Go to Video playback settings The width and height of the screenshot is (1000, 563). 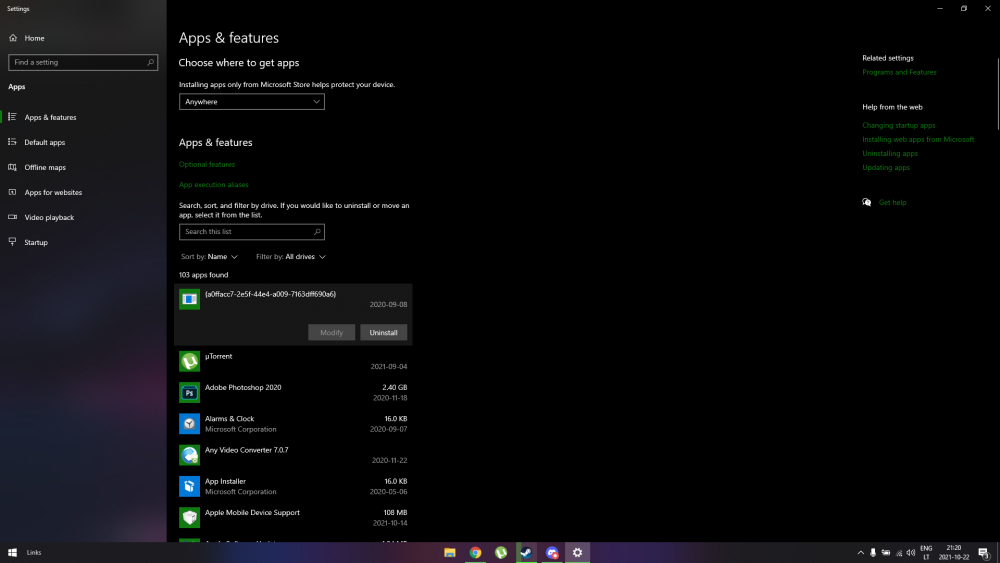[49, 217]
